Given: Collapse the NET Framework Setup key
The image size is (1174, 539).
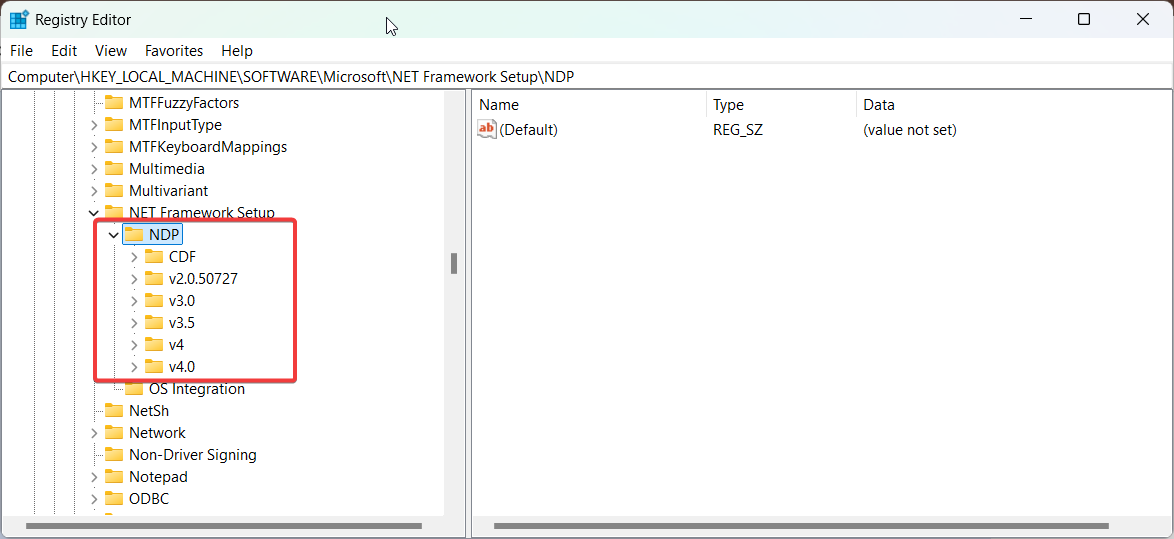Looking at the screenshot, I should 94,213.
